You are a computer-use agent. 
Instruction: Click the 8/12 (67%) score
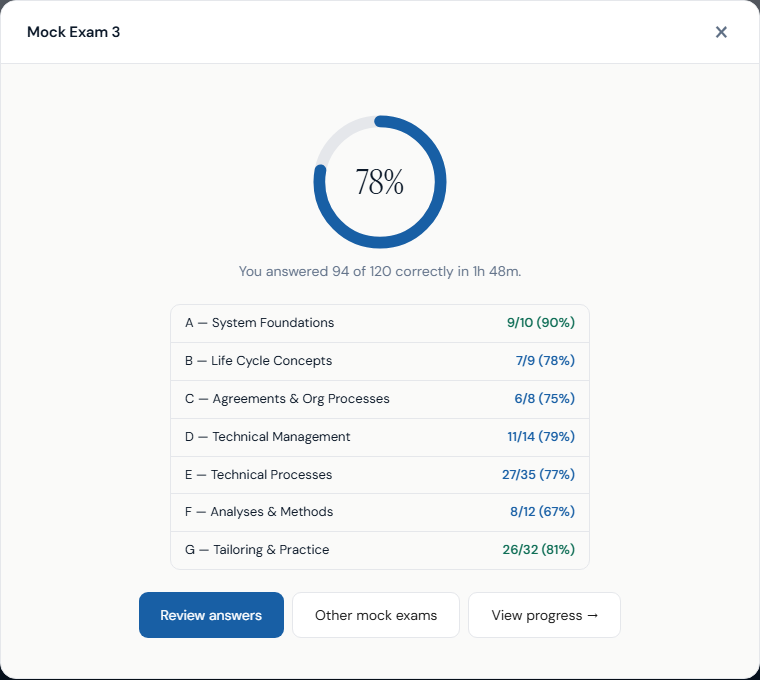(x=542, y=511)
